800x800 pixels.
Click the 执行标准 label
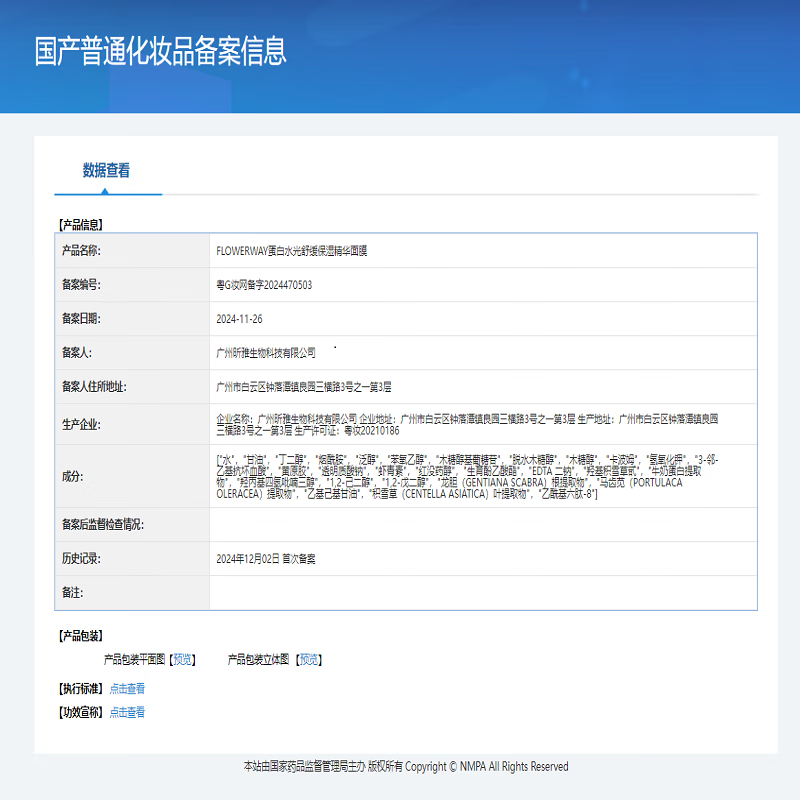click(81, 689)
